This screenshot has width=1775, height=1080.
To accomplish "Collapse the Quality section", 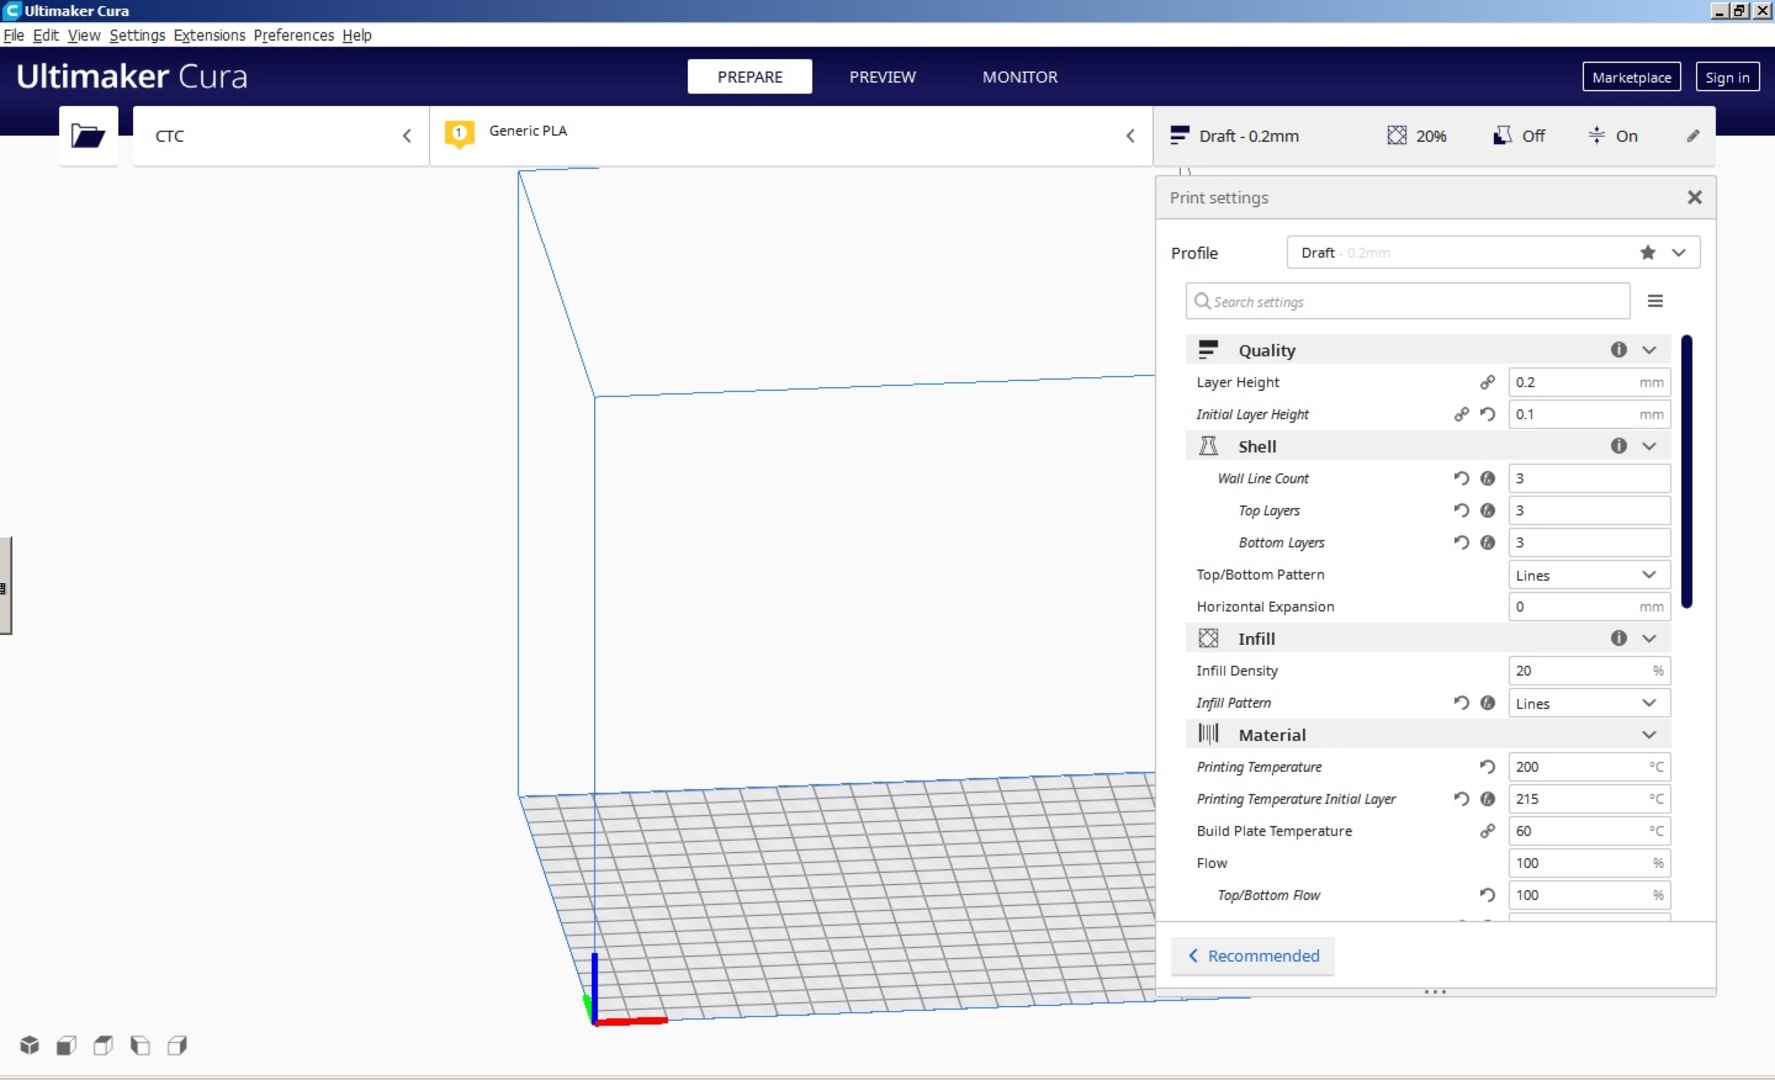I will (1649, 349).
